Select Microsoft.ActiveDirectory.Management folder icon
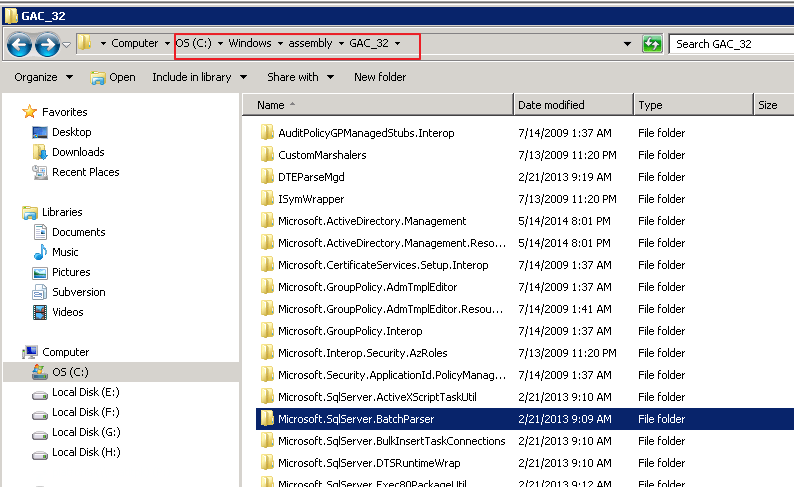The height and width of the screenshot is (487, 794). click(x=267, y=221)
